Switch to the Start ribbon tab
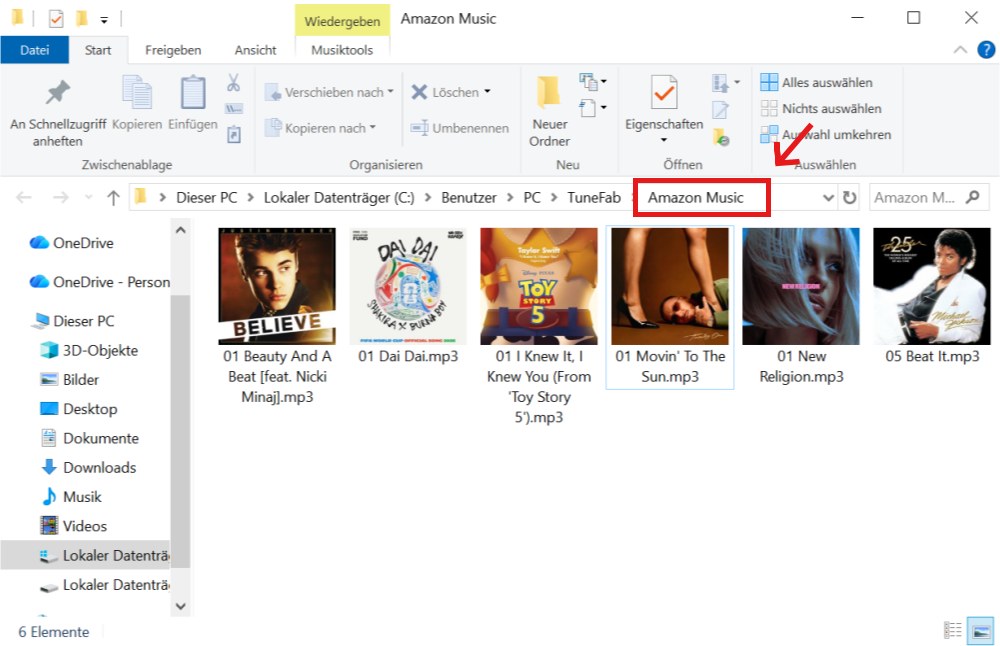 (98, 50)
